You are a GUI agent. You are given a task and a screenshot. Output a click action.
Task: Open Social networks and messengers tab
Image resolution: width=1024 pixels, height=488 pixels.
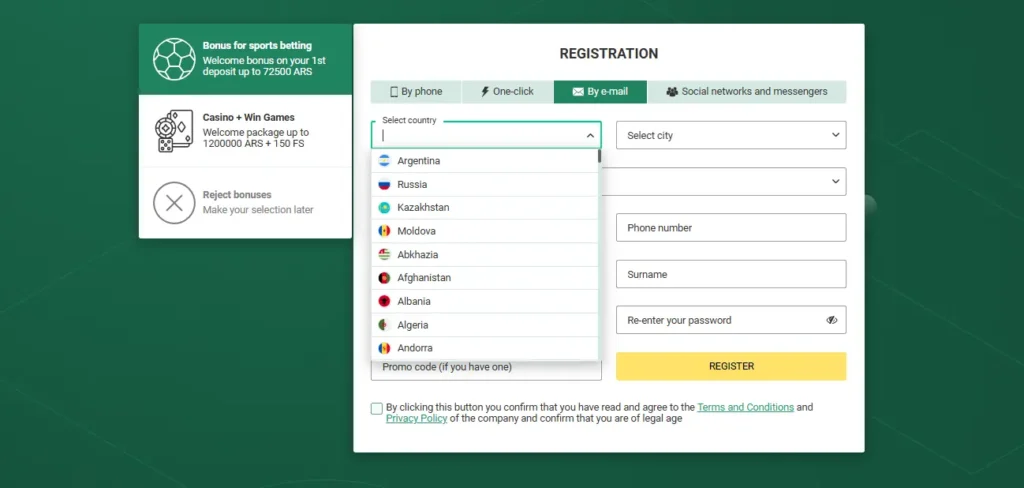coord(747,91)
